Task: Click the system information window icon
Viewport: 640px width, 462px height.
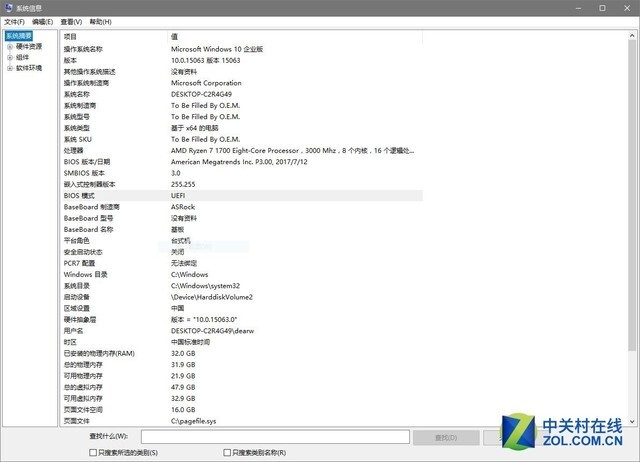Action: tap(8, 8)
